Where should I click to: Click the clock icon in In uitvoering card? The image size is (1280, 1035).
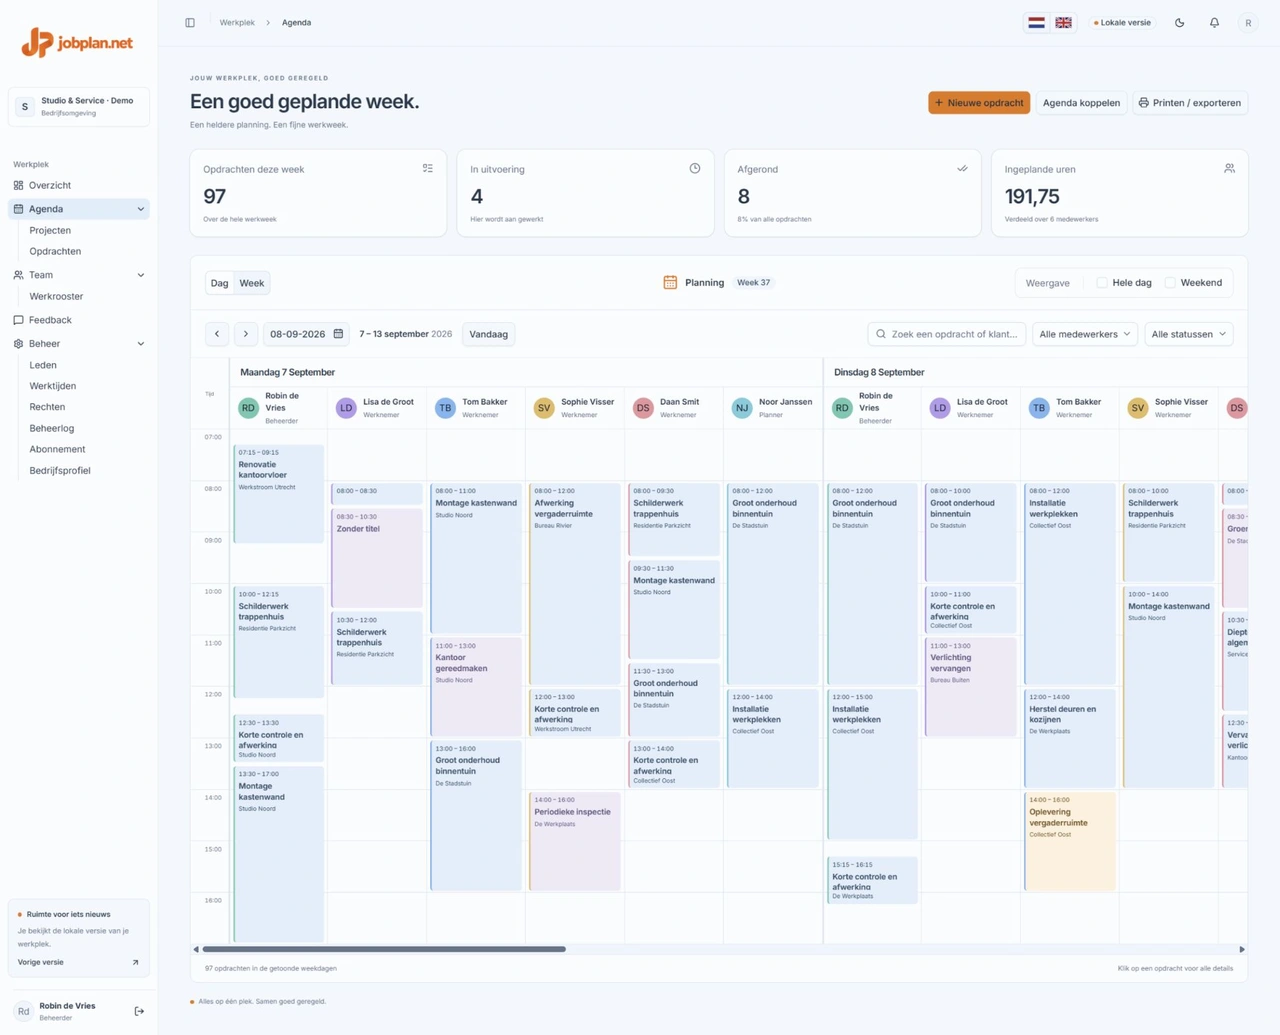tap(695, 168)
